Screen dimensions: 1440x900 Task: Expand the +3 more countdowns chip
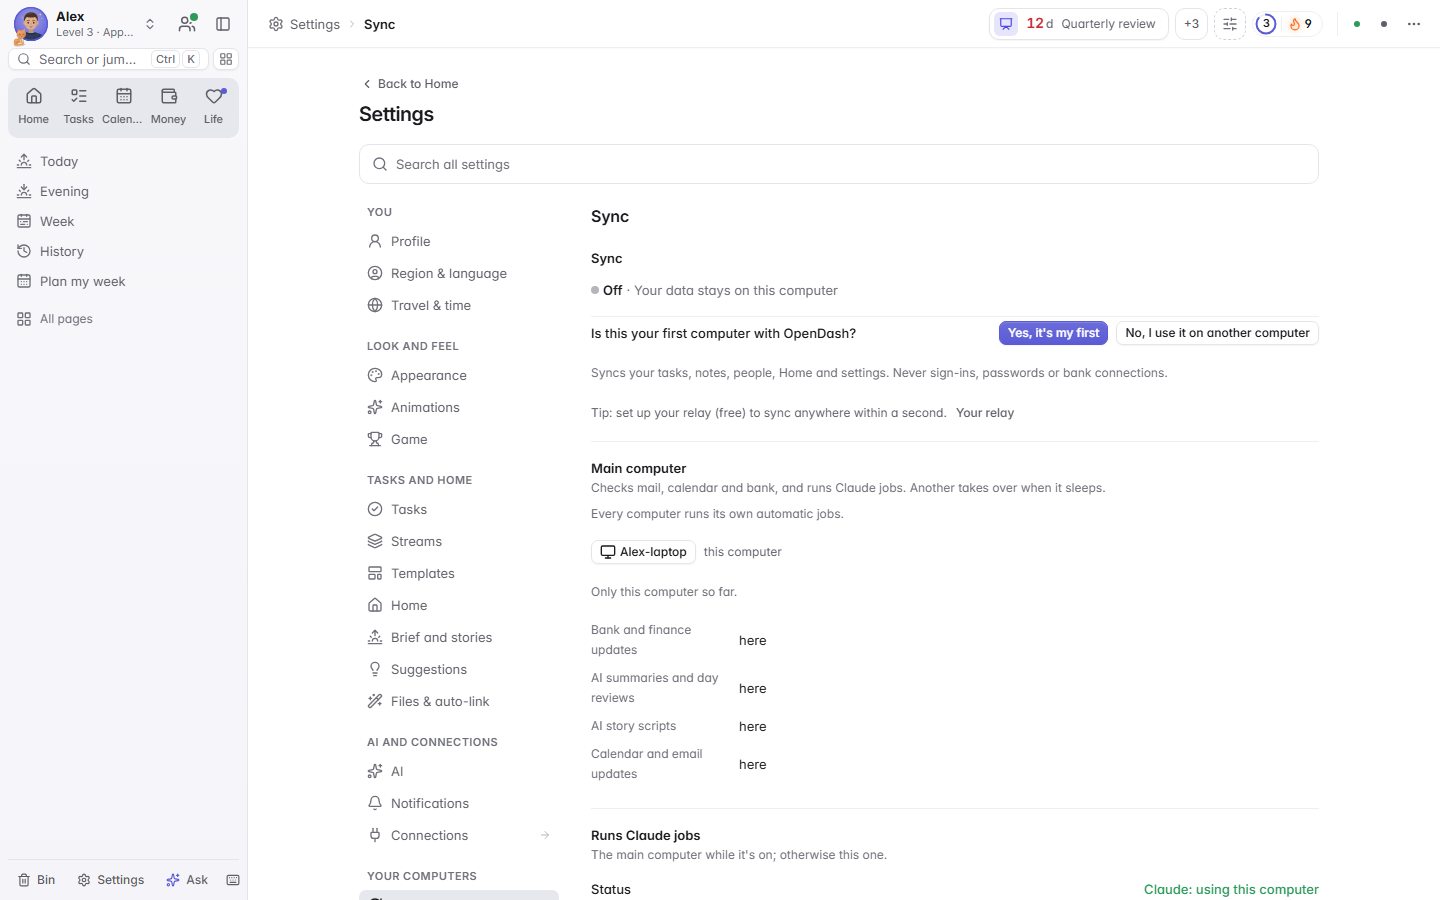[x=1191, y=24]
